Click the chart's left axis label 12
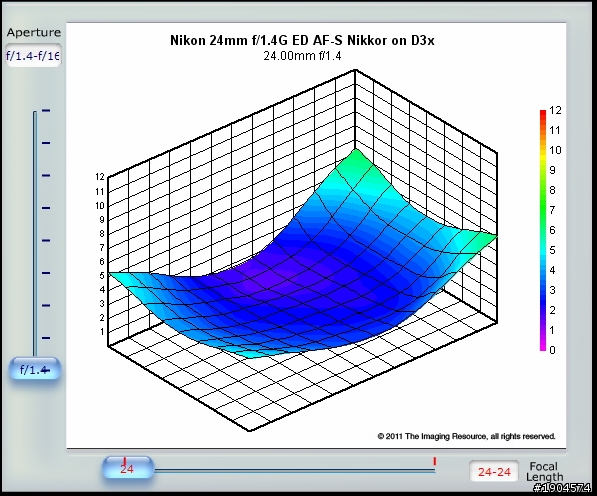This screenshot has width=597, height=496. click(x=100, y=177)
